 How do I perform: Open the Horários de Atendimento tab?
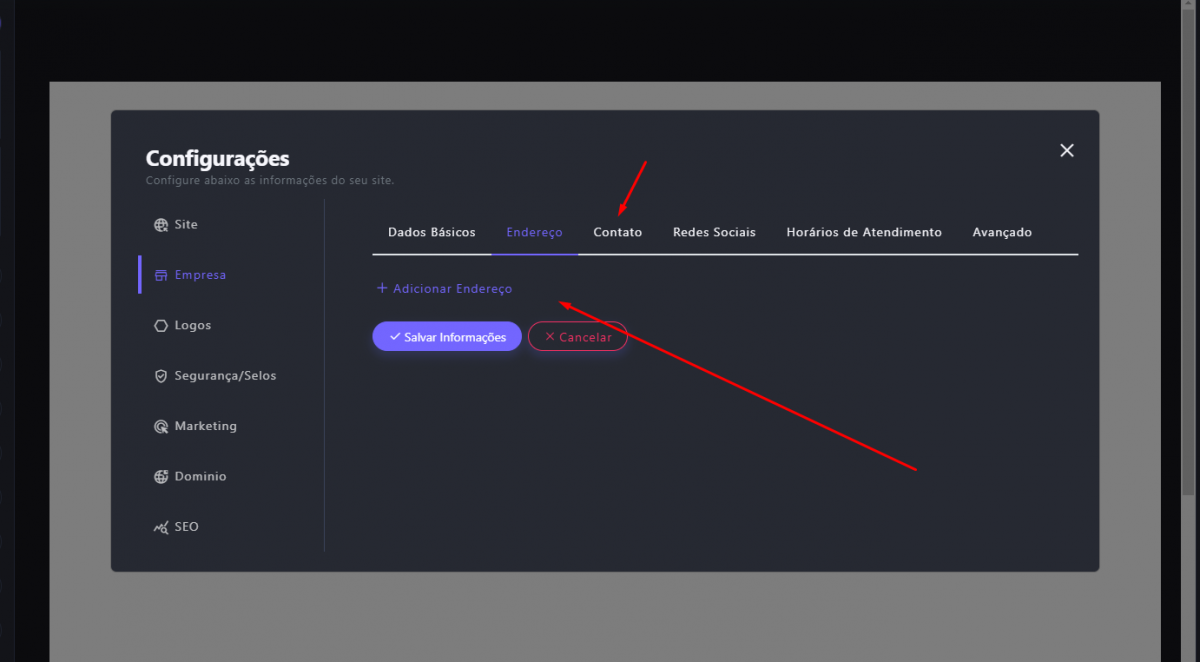[864, 232]
